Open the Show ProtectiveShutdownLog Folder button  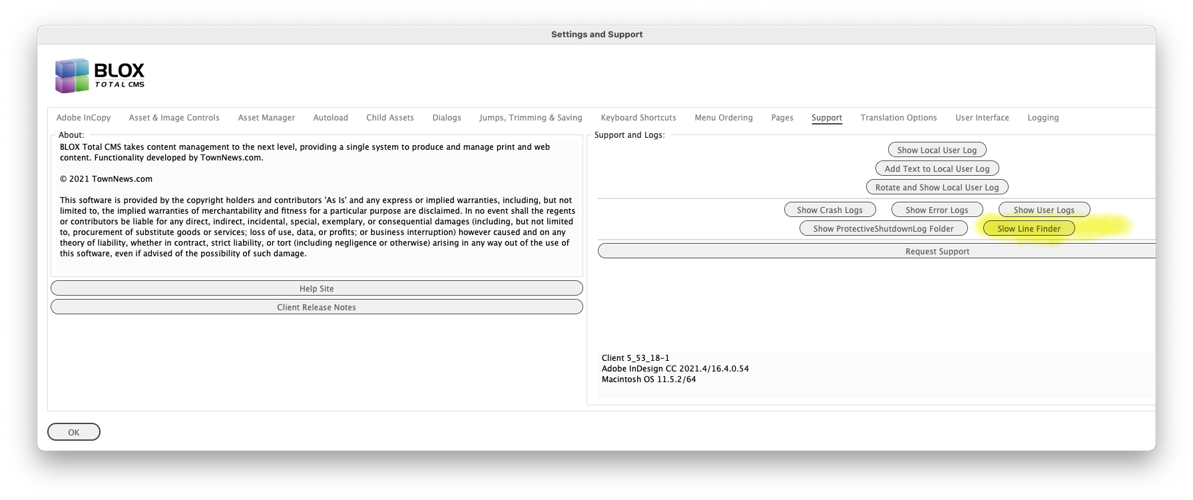click(x=884, y=228)
